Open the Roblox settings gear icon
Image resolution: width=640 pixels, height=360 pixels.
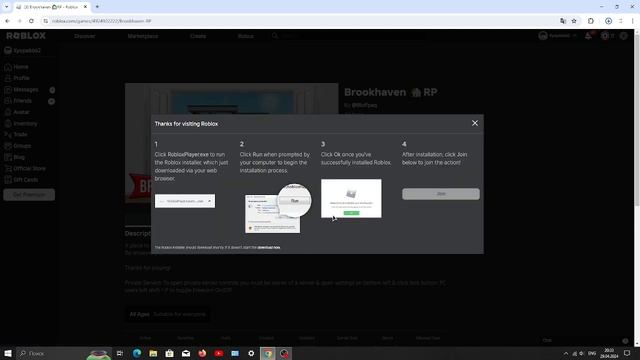(x=624, y=36)
